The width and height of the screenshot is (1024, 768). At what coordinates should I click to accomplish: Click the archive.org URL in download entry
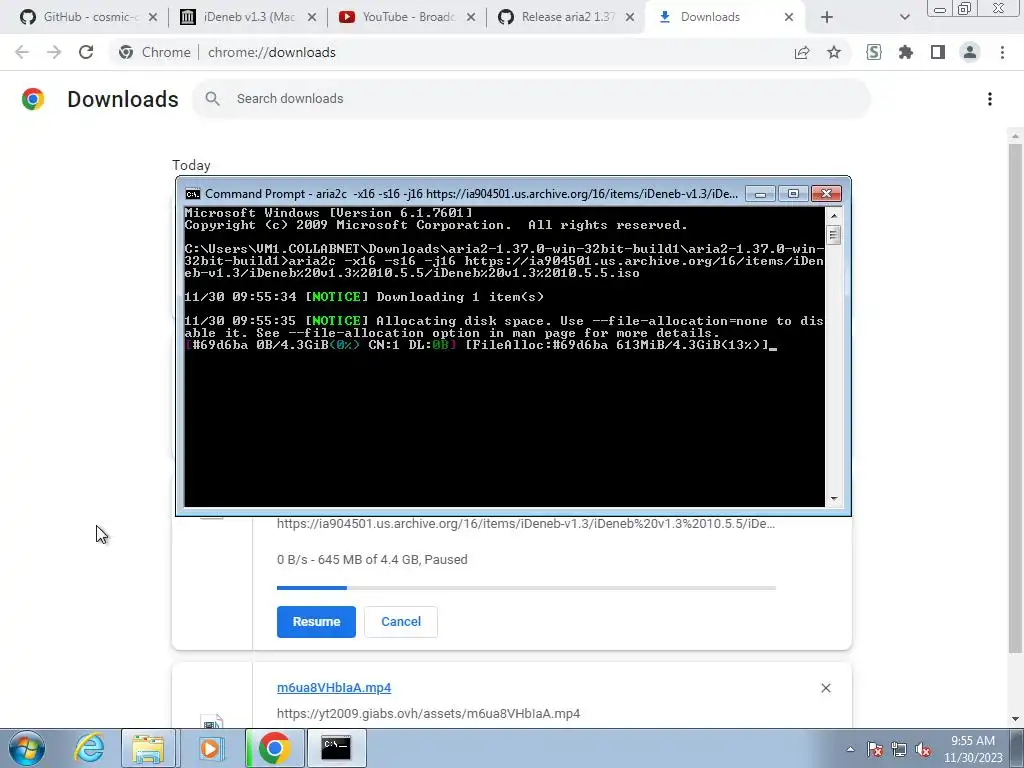[x=526, y=524]
